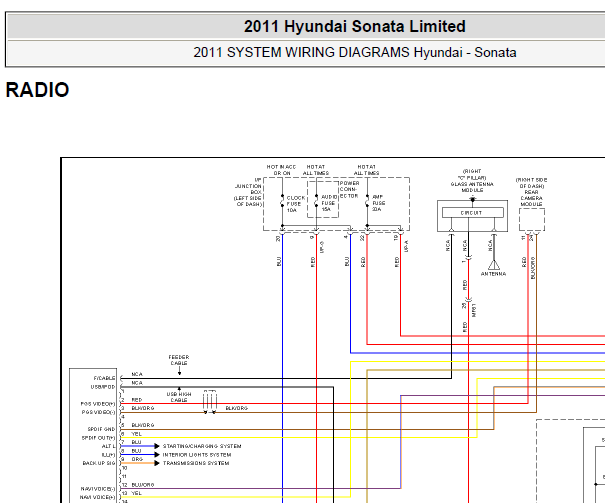Click the 'NAVI VOICE(-)' terminal label
Viewport: 605px width, 503px height.
(x=98, y=489)
